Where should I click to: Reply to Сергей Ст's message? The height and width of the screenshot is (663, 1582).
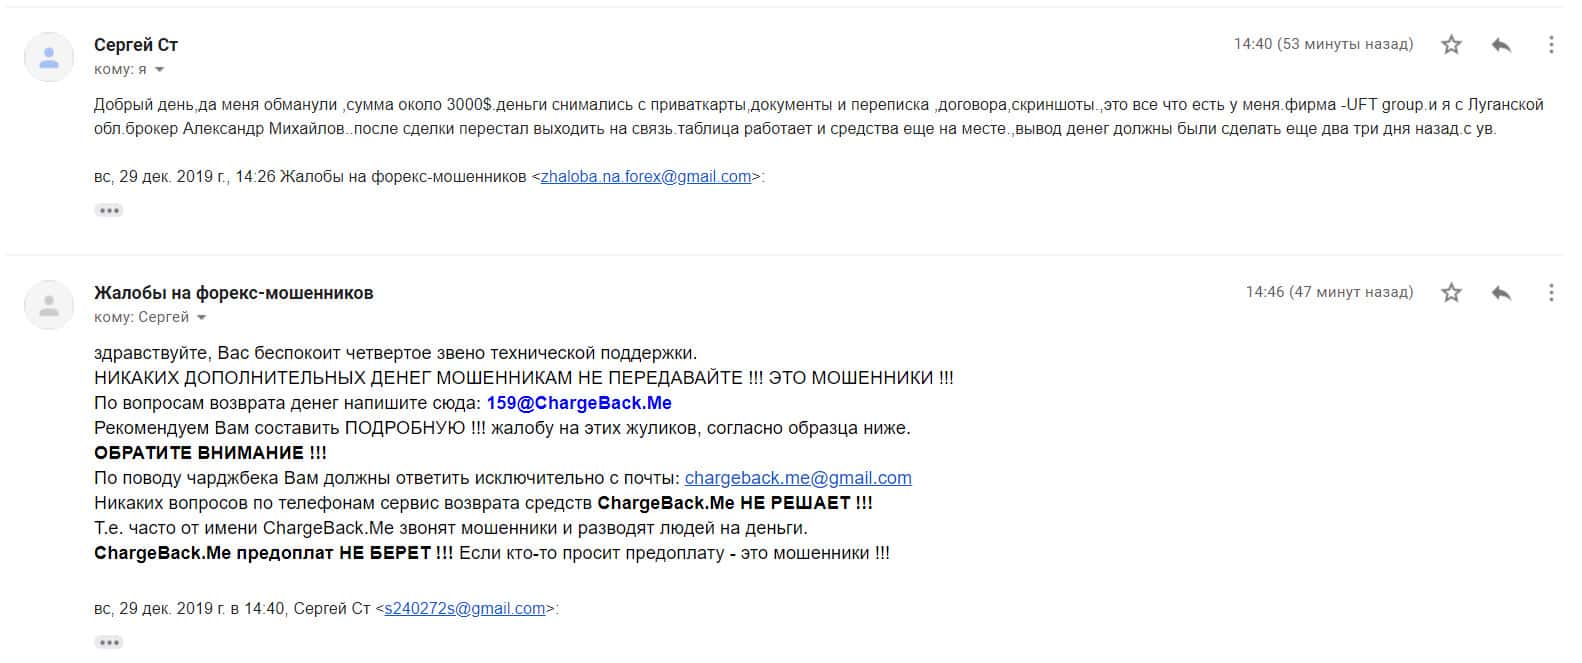tap(1501, 44)
